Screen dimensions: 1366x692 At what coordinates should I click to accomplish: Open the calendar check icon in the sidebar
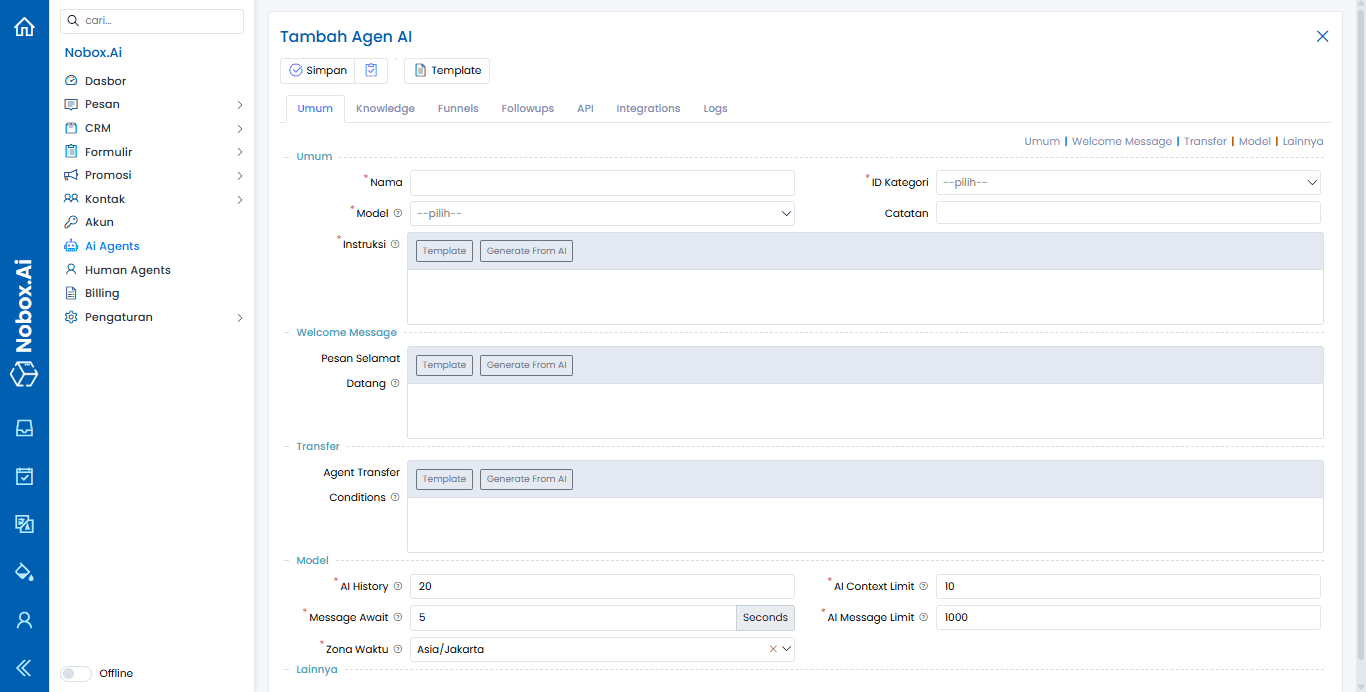tap(24, 476)
